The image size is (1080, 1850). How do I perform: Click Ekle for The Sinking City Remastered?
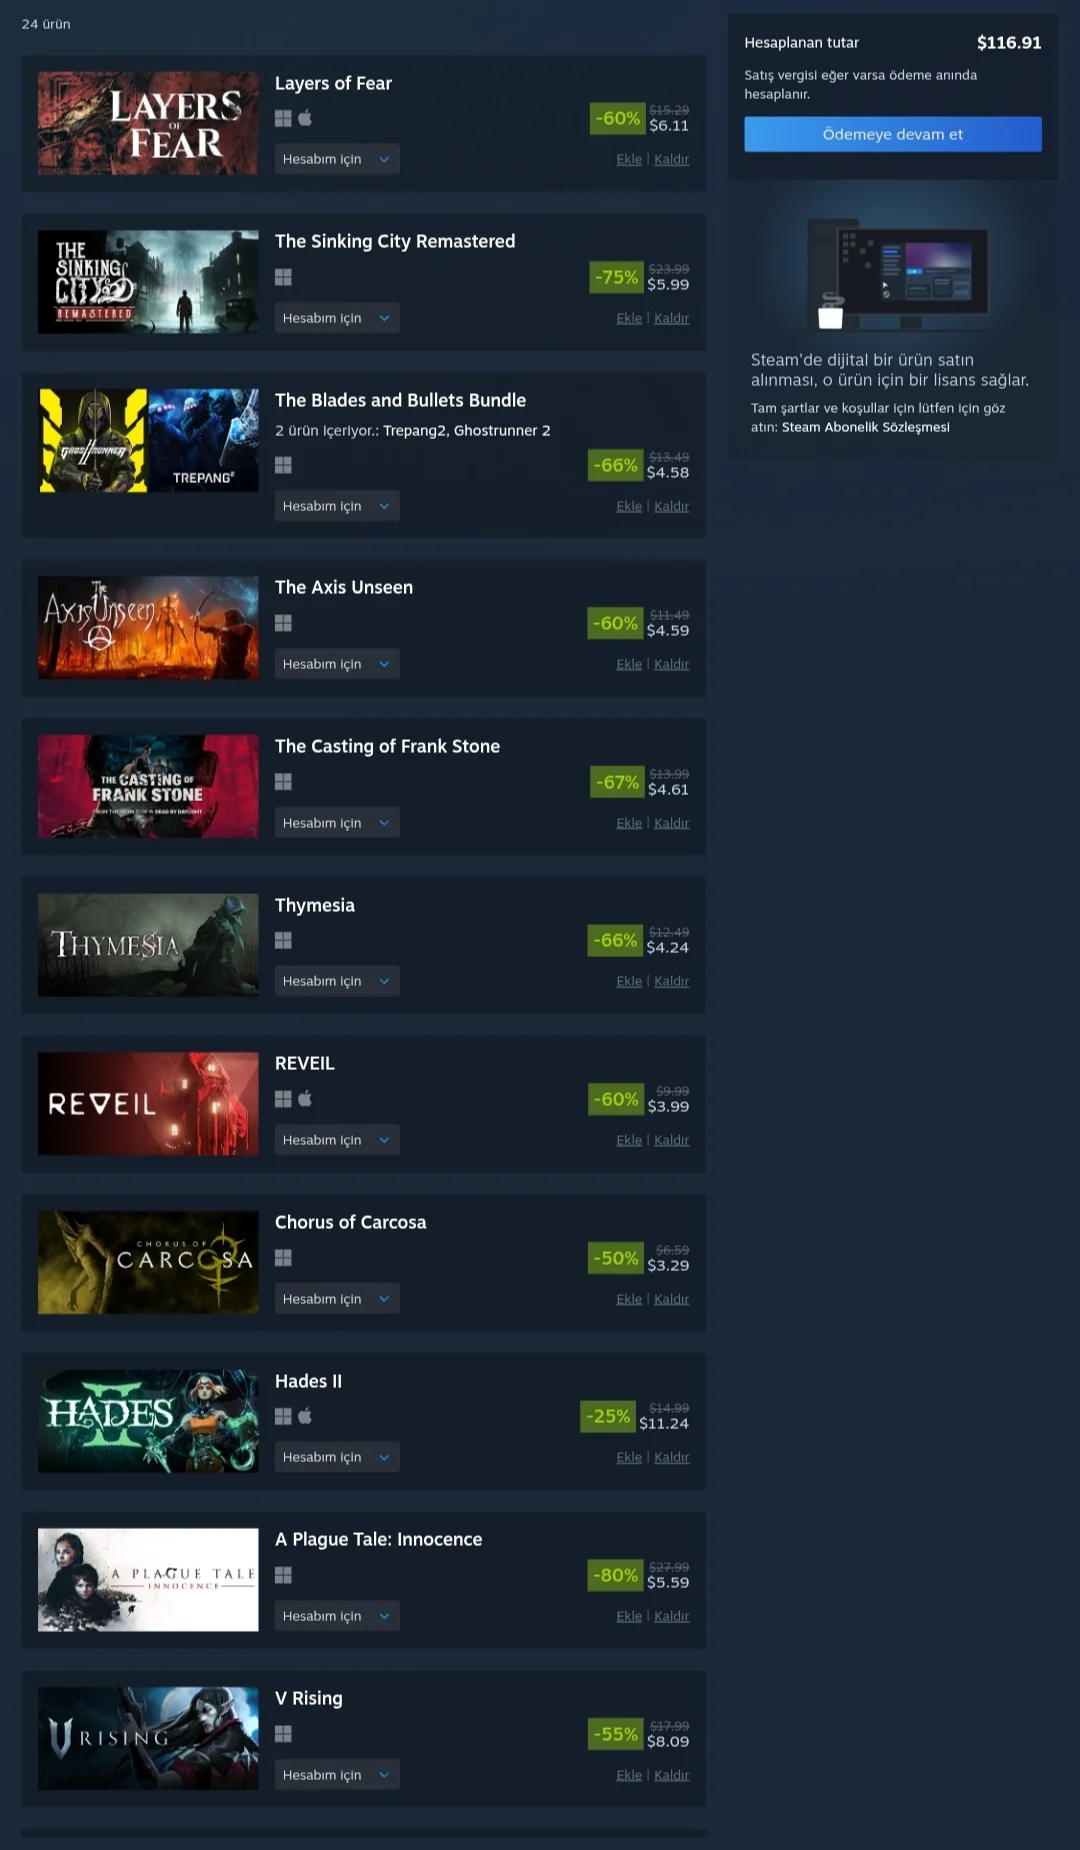pos(629,318)
